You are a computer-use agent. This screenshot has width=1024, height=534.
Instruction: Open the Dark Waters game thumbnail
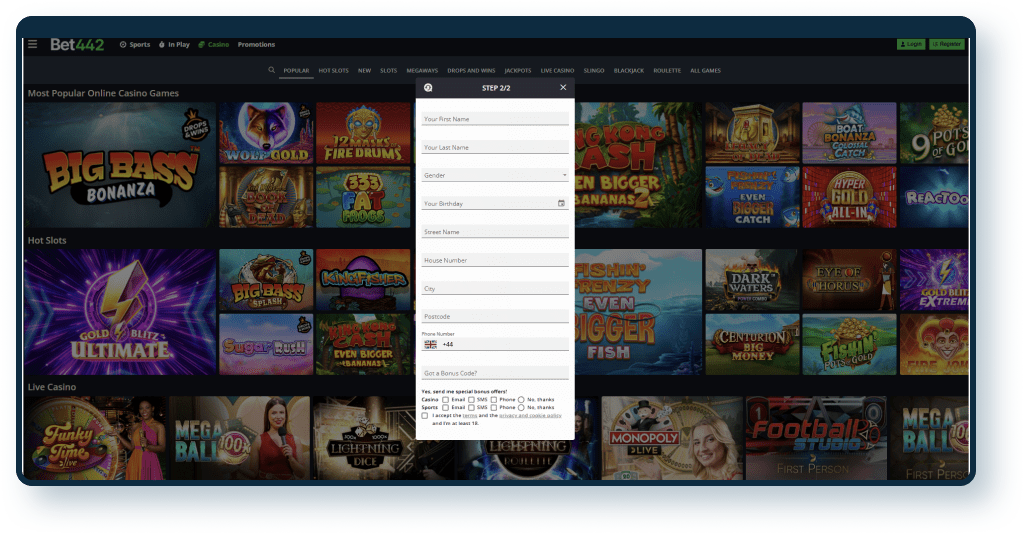coord(752,279)
